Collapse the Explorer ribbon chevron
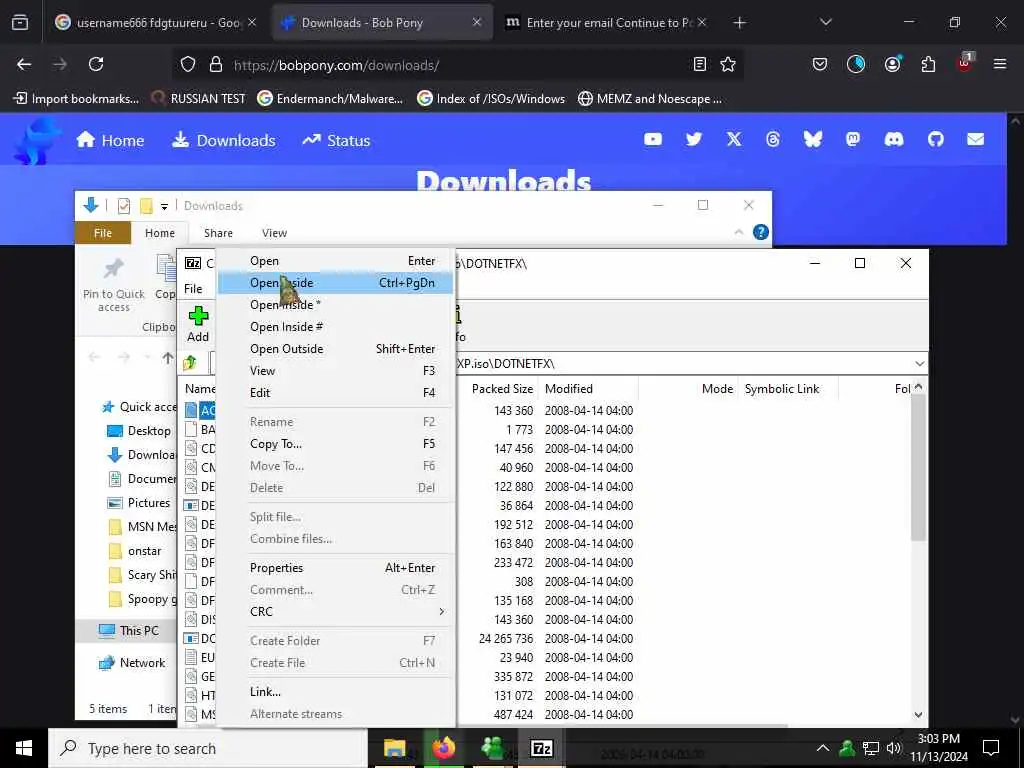Image resolution: width=1024 pixels, height=768 pixels. pyautogui.click(x=739, y=232)
